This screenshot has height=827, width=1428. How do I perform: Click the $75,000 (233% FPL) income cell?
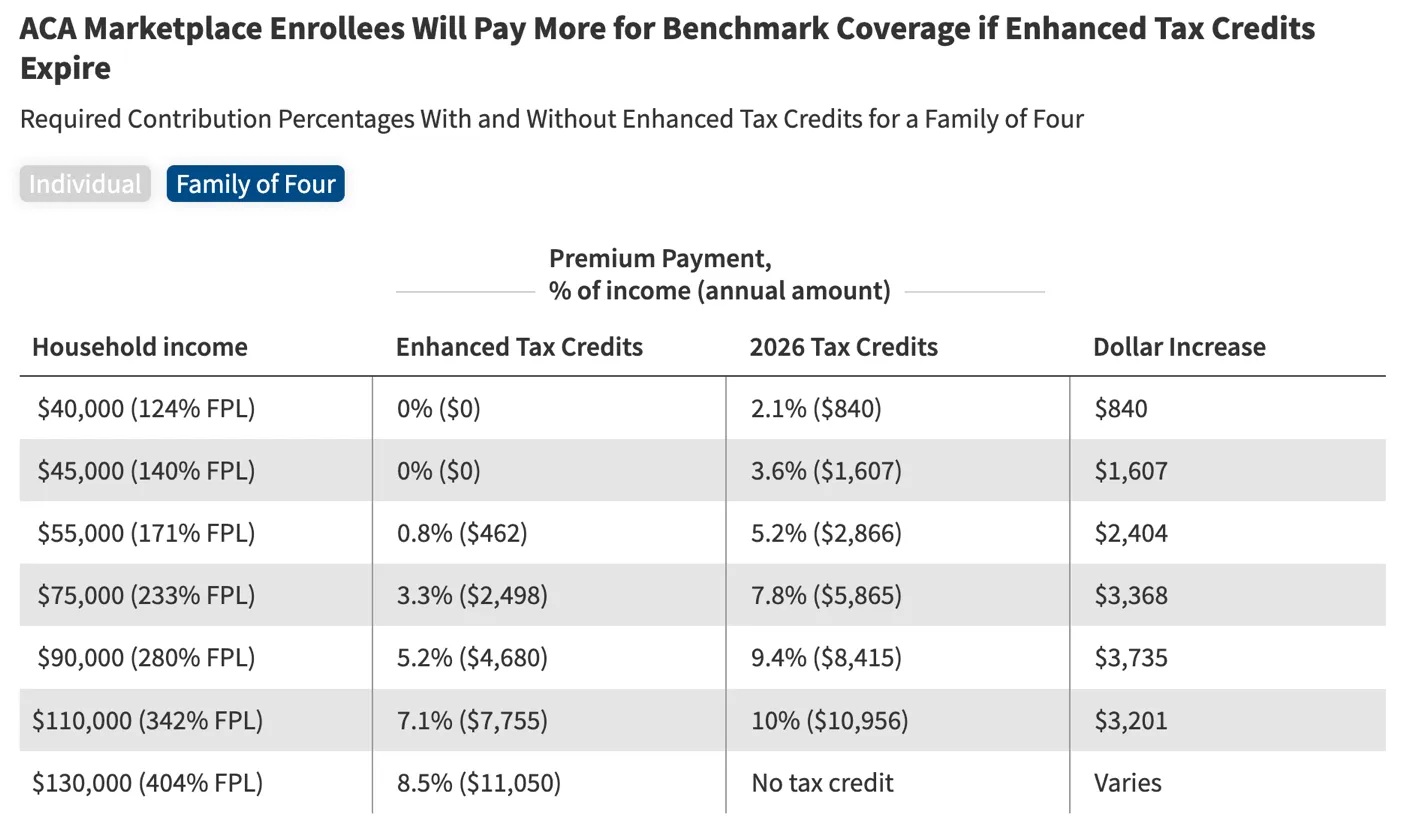146,595
